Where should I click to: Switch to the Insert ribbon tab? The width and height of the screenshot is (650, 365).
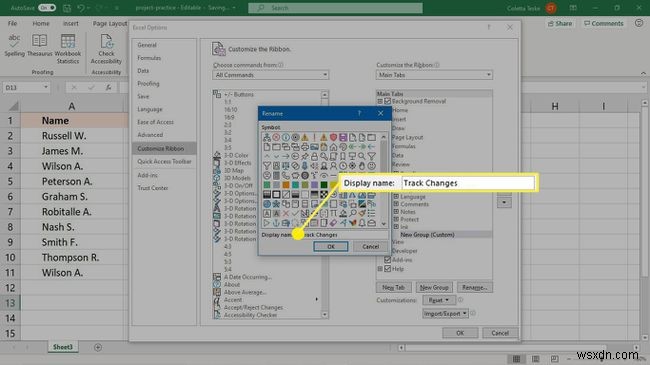click(70, 24)
